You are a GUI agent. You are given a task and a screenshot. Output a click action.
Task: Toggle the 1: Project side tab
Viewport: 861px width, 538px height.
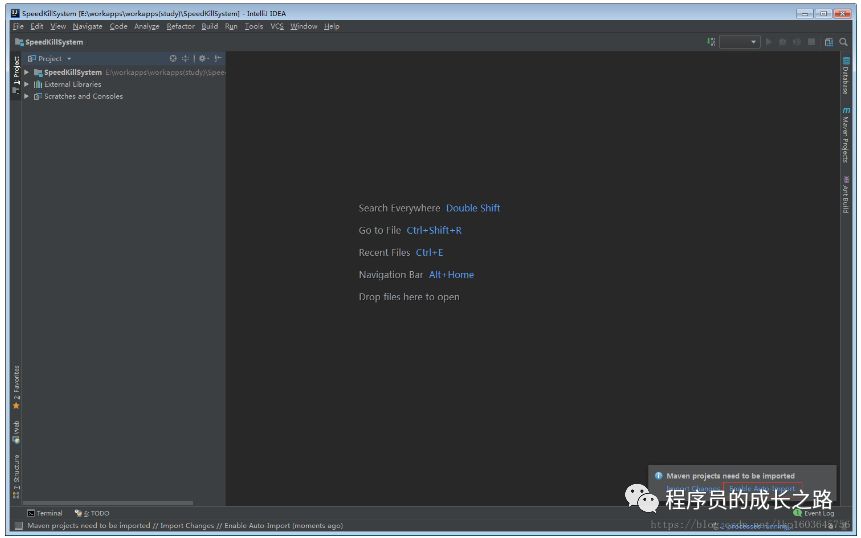[x=16, y=75]
